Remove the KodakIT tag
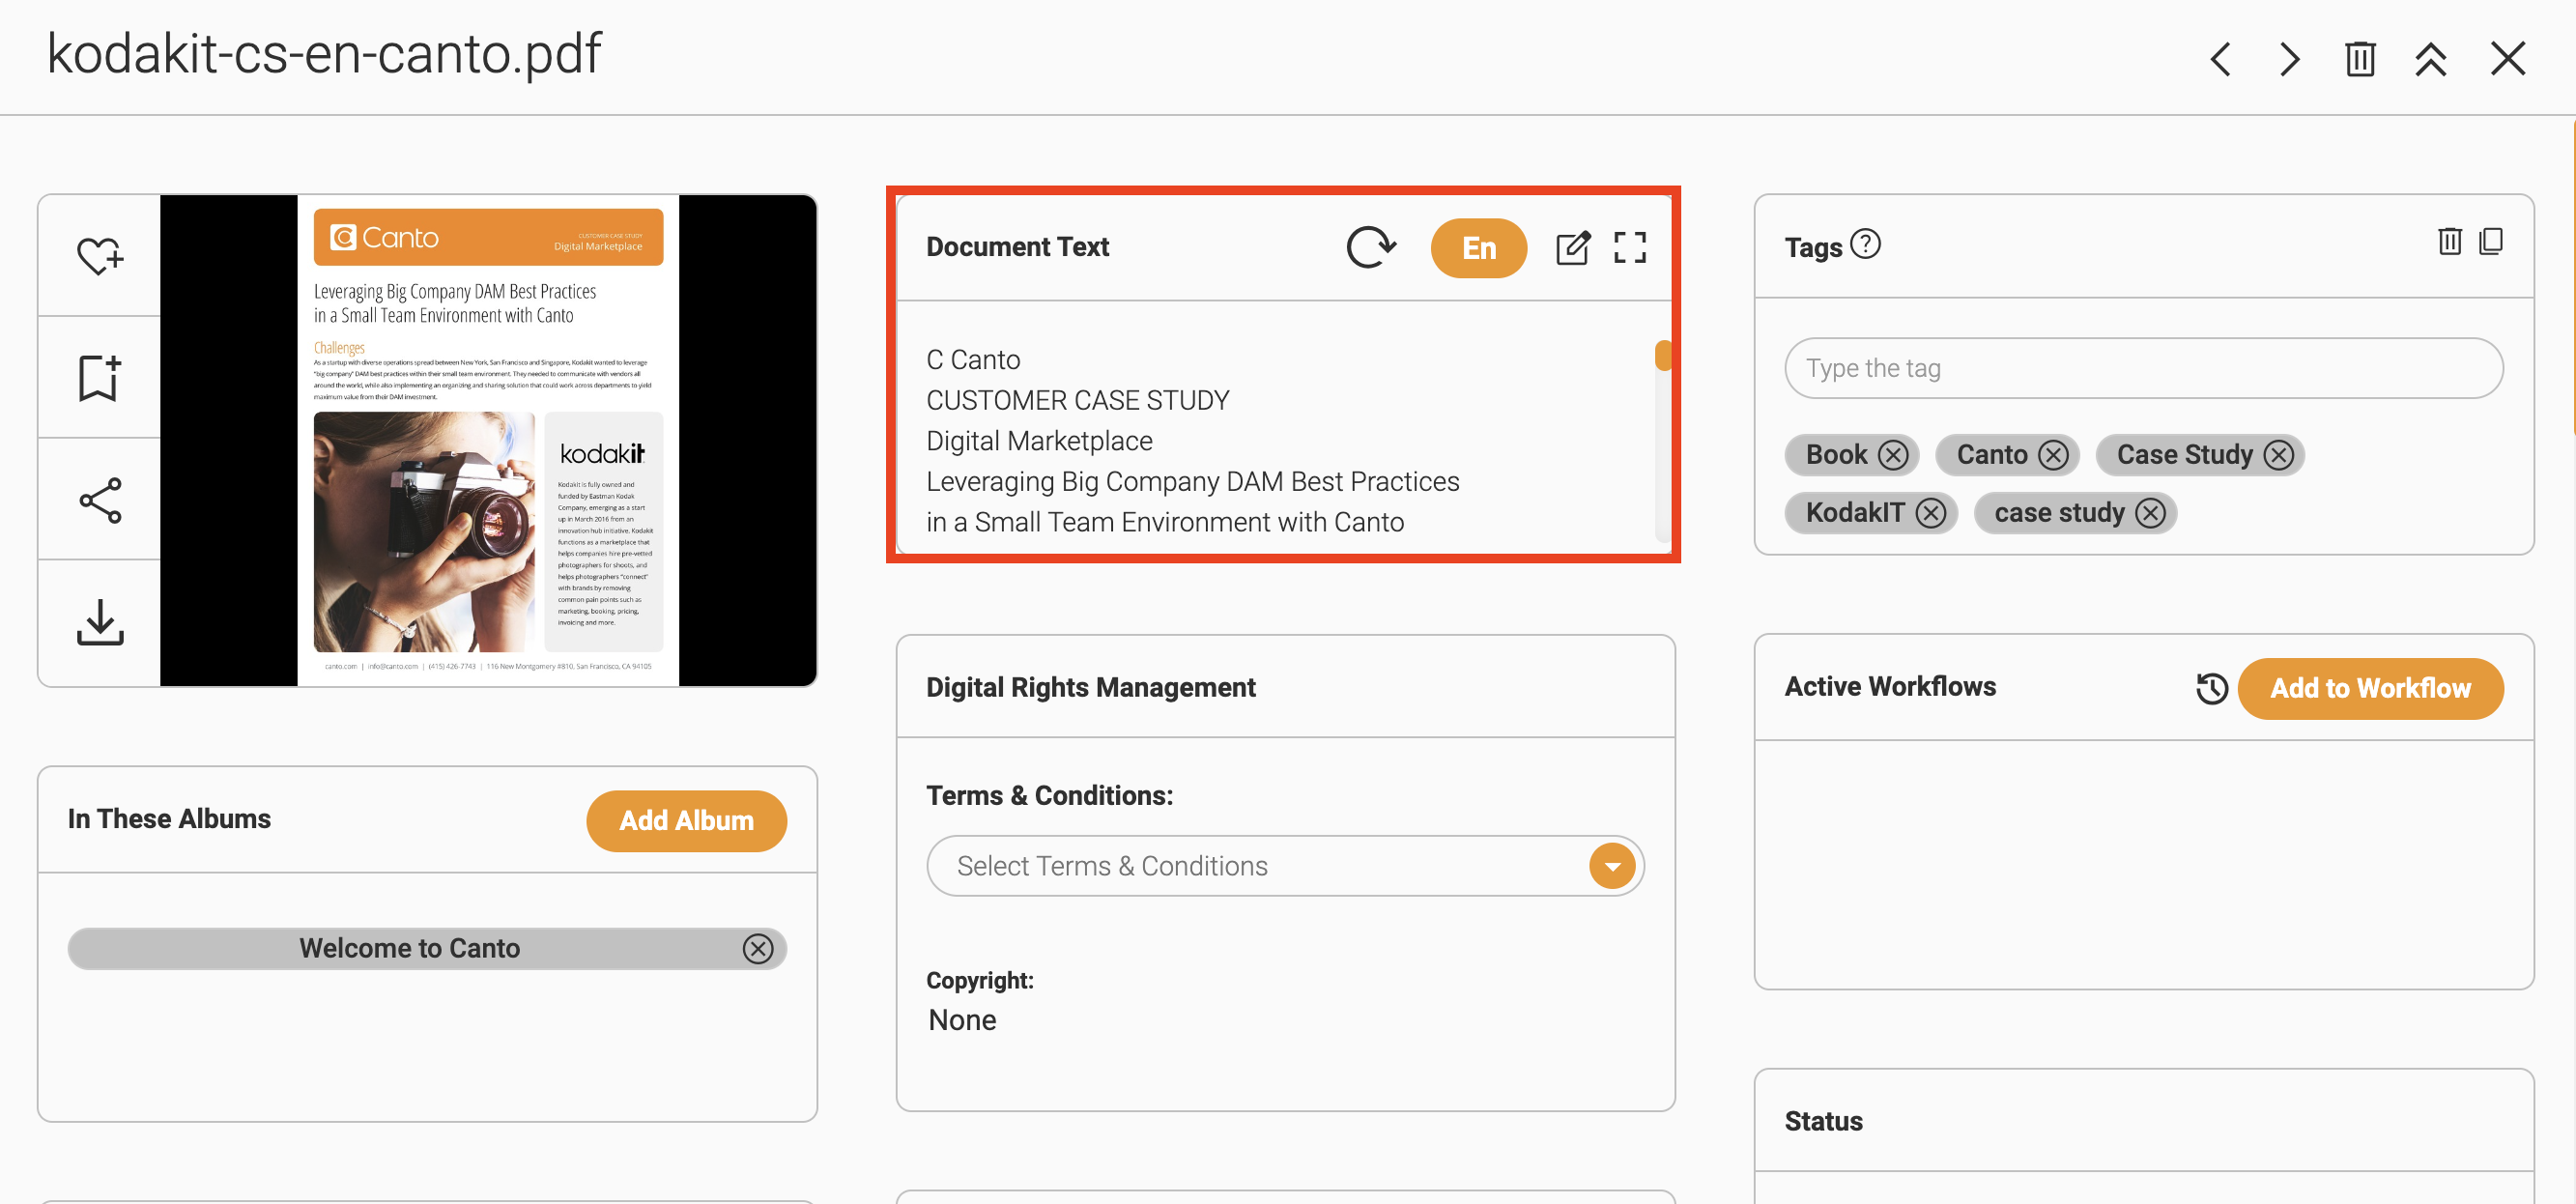Image resolution: width=2576 pixels, height=1204 pixels. click(1930, 513)
